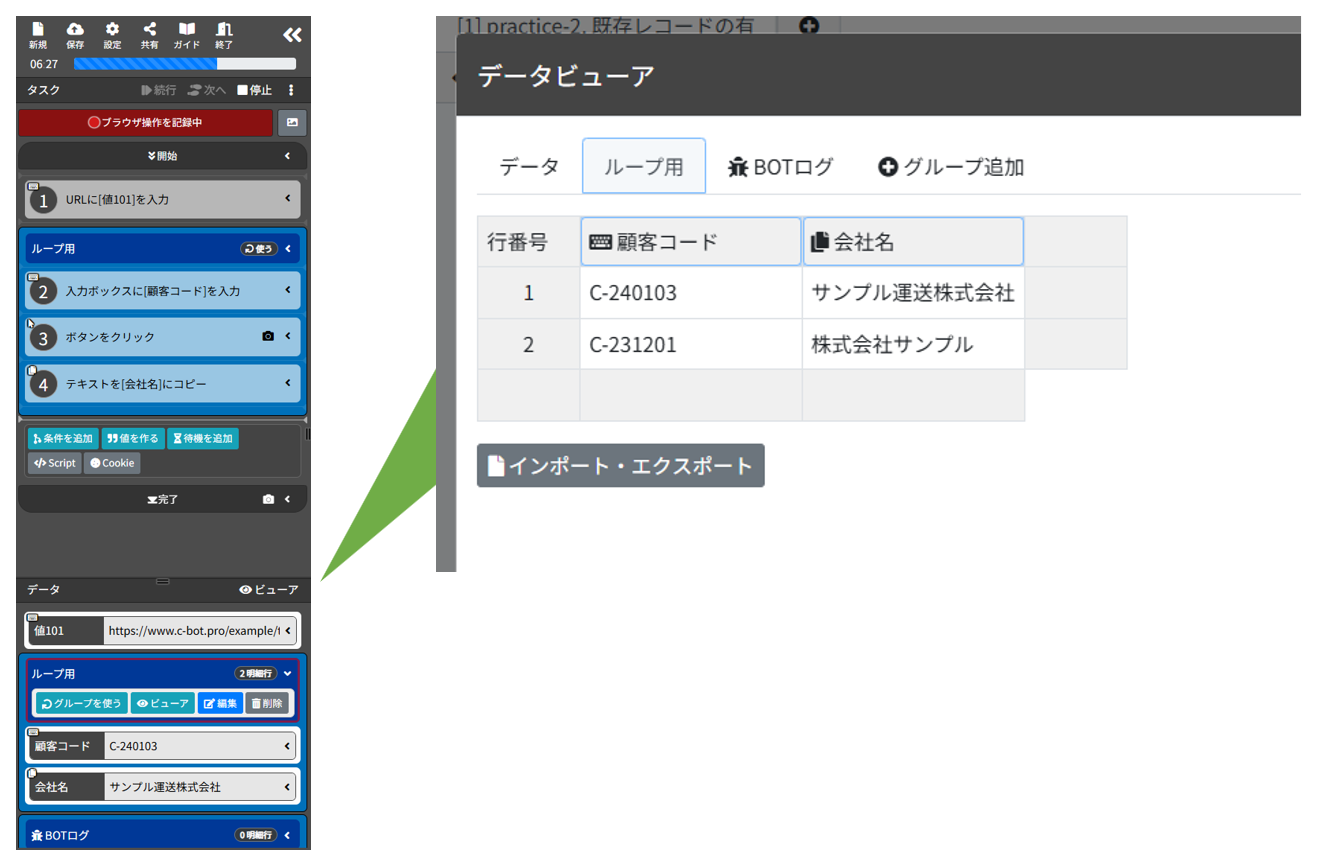Expand step 4 テキストを[会社名]にコピー chevron

pyautogui.click(x=288, y=383)
